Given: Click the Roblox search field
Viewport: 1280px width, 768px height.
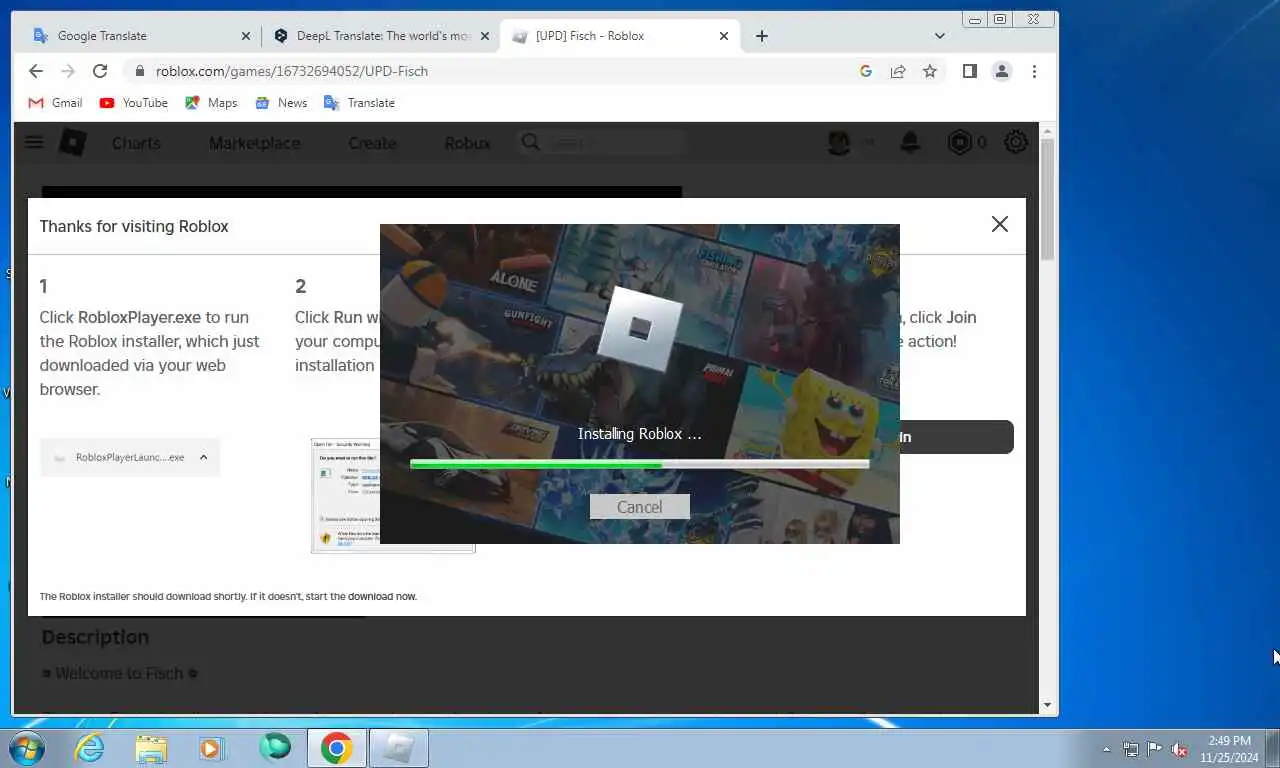Looking at the screenshot, I should pyautogui.click(x=602, y=143).
